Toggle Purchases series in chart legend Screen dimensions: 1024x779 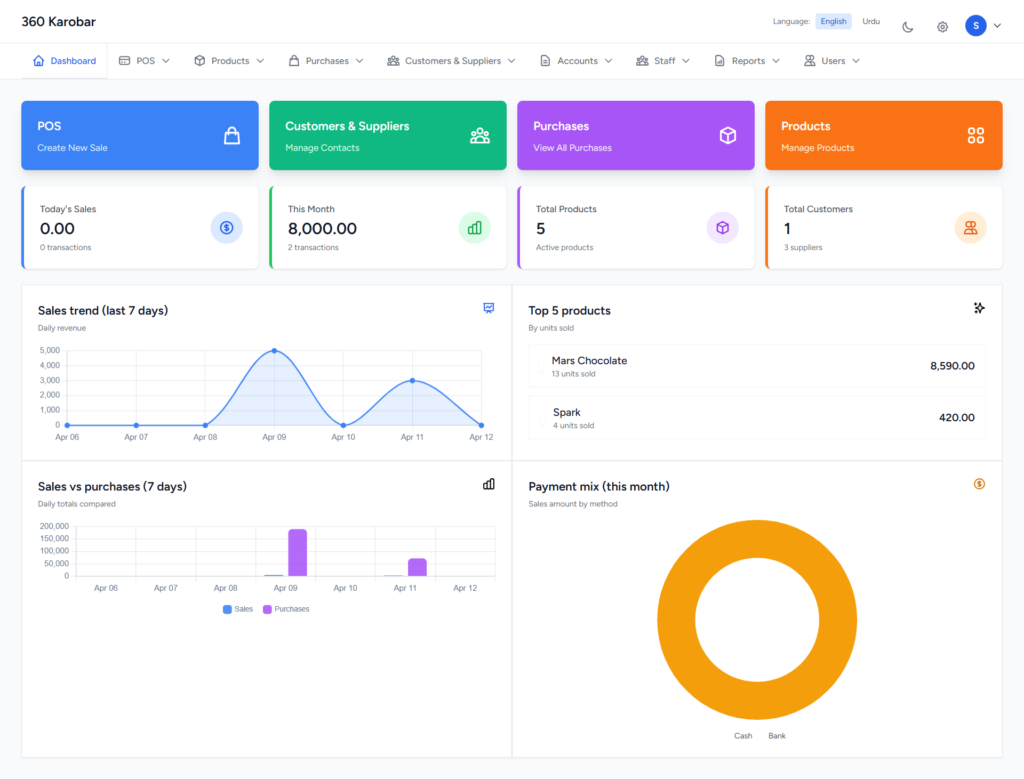[286, 609]
